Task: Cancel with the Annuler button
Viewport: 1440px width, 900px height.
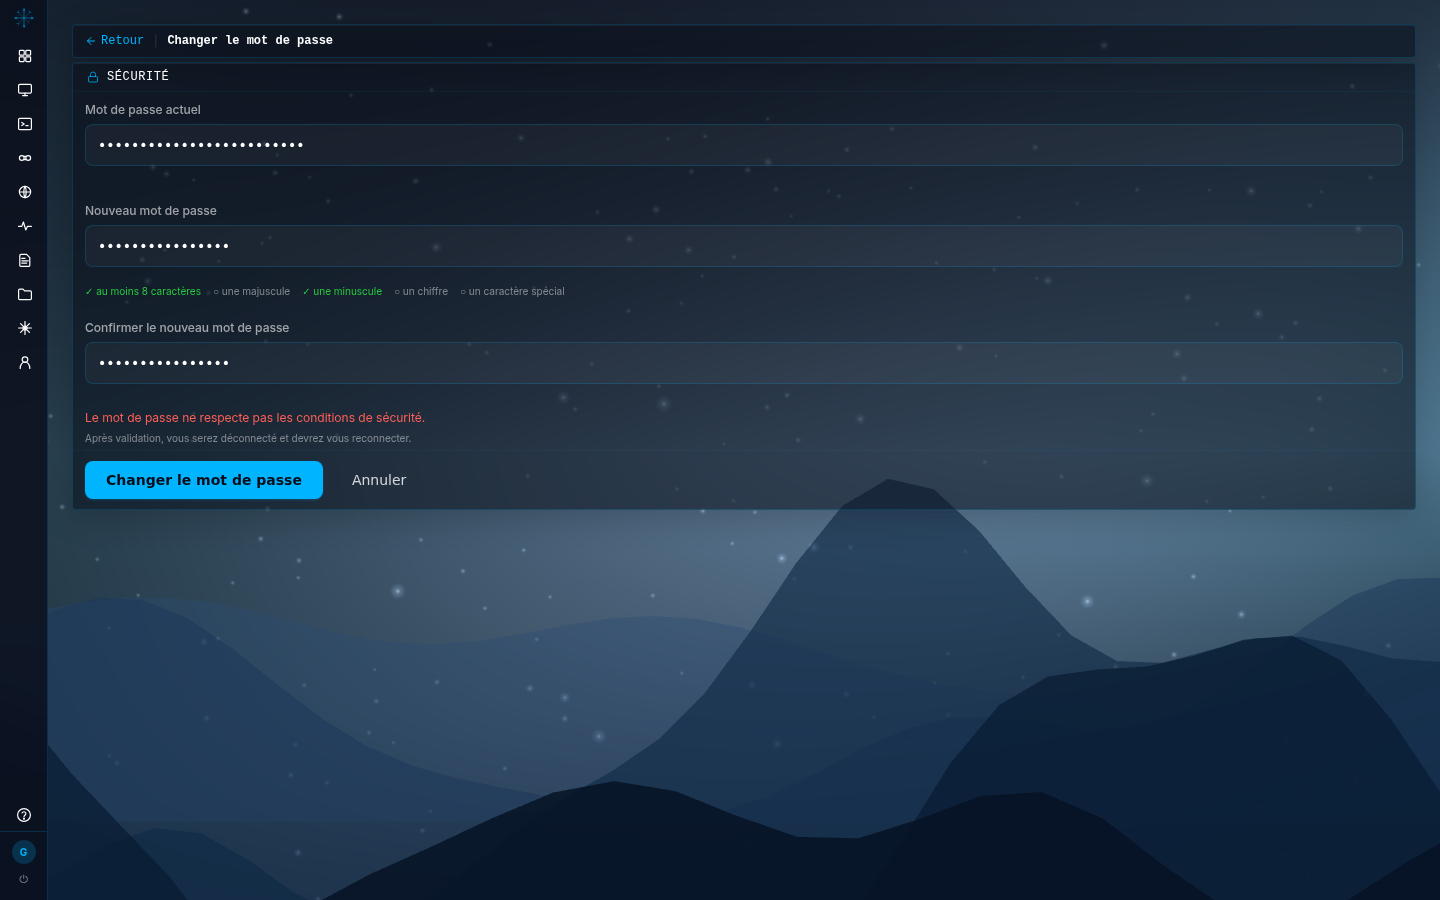Action: (379, 480)
